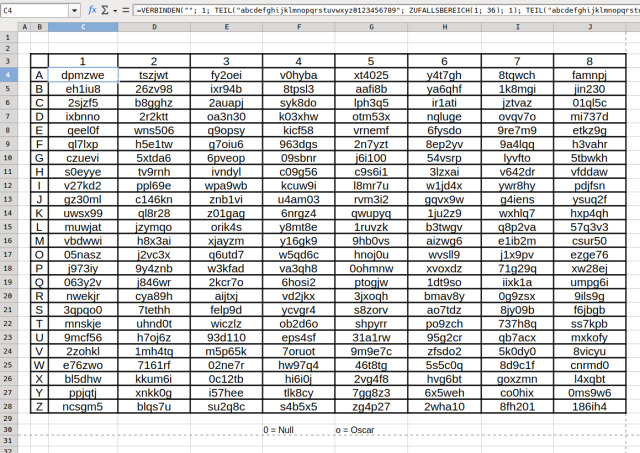Open the dropdown arrow beside the Sum icon

click(x=115, y=10)
